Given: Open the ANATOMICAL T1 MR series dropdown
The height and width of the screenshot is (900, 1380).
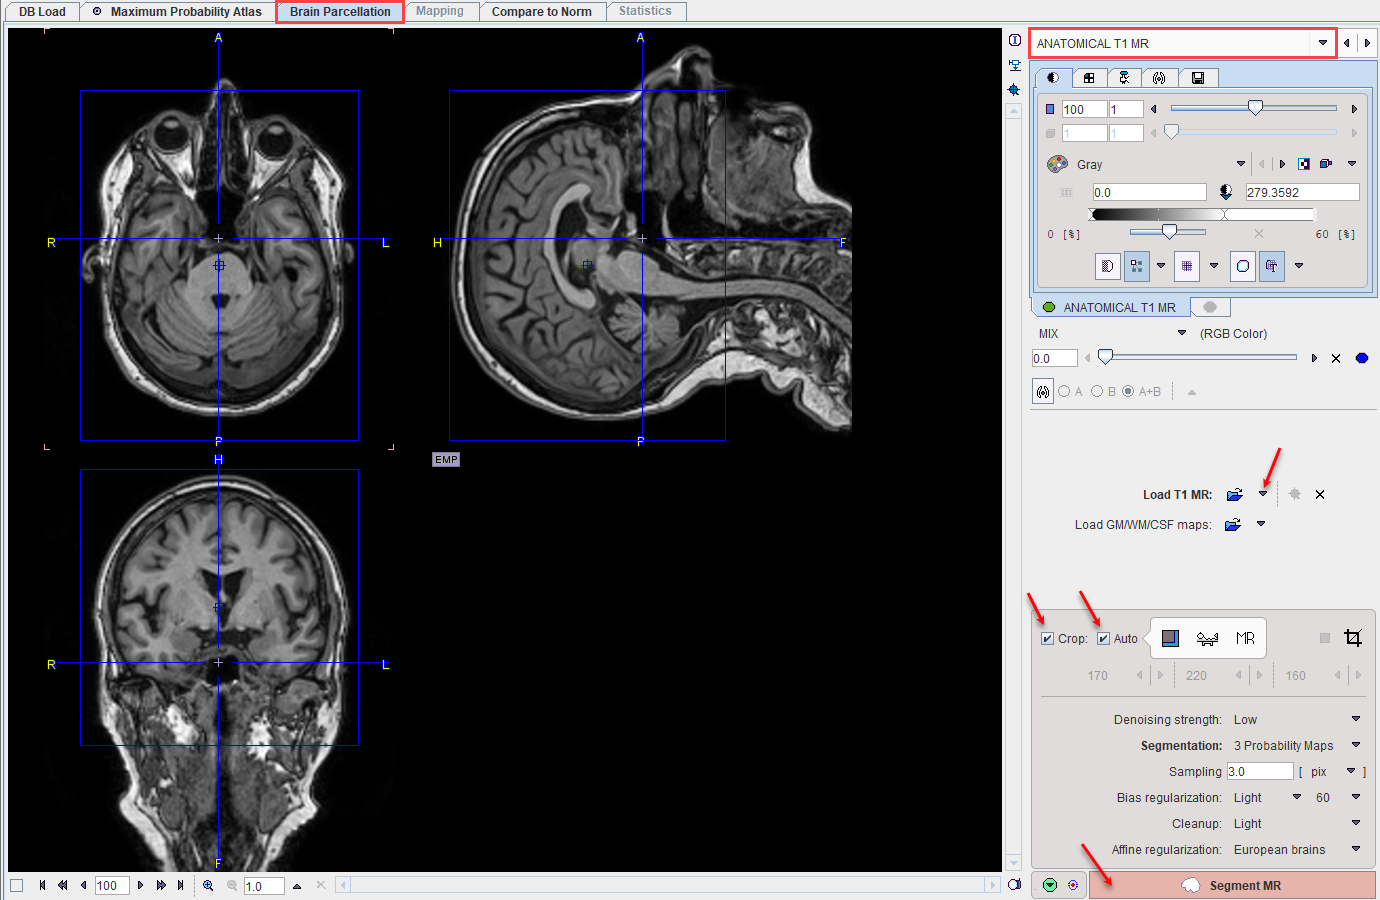Looking at the screenshot, I should pyautogui.click(x=1323, y=43).
